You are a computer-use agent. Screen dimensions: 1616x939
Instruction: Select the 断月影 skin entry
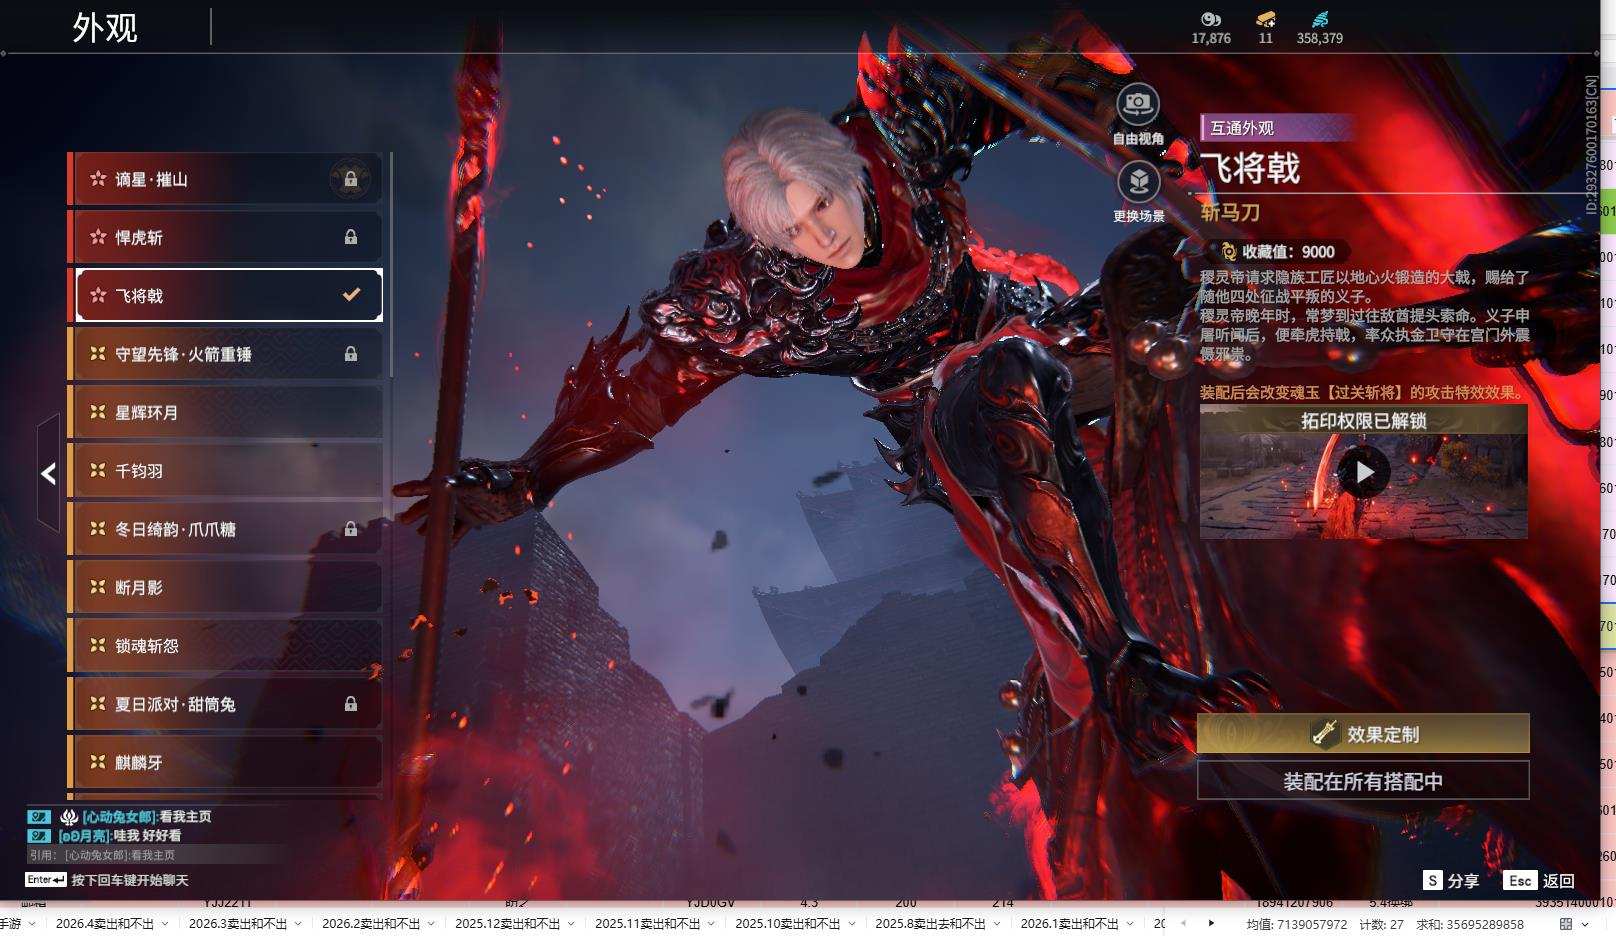pyautogui.click(x=225, y=587)
